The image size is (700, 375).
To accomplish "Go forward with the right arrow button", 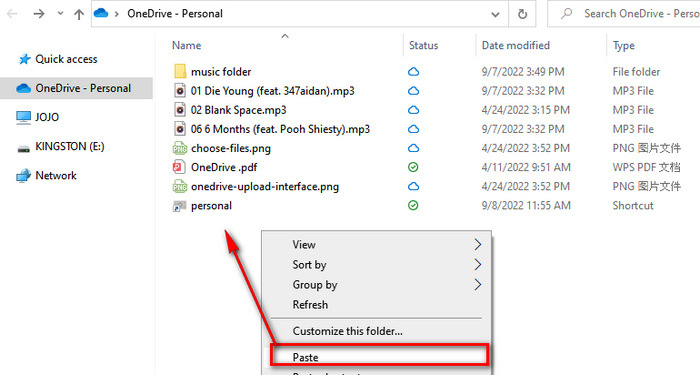I will coord(39,14).
